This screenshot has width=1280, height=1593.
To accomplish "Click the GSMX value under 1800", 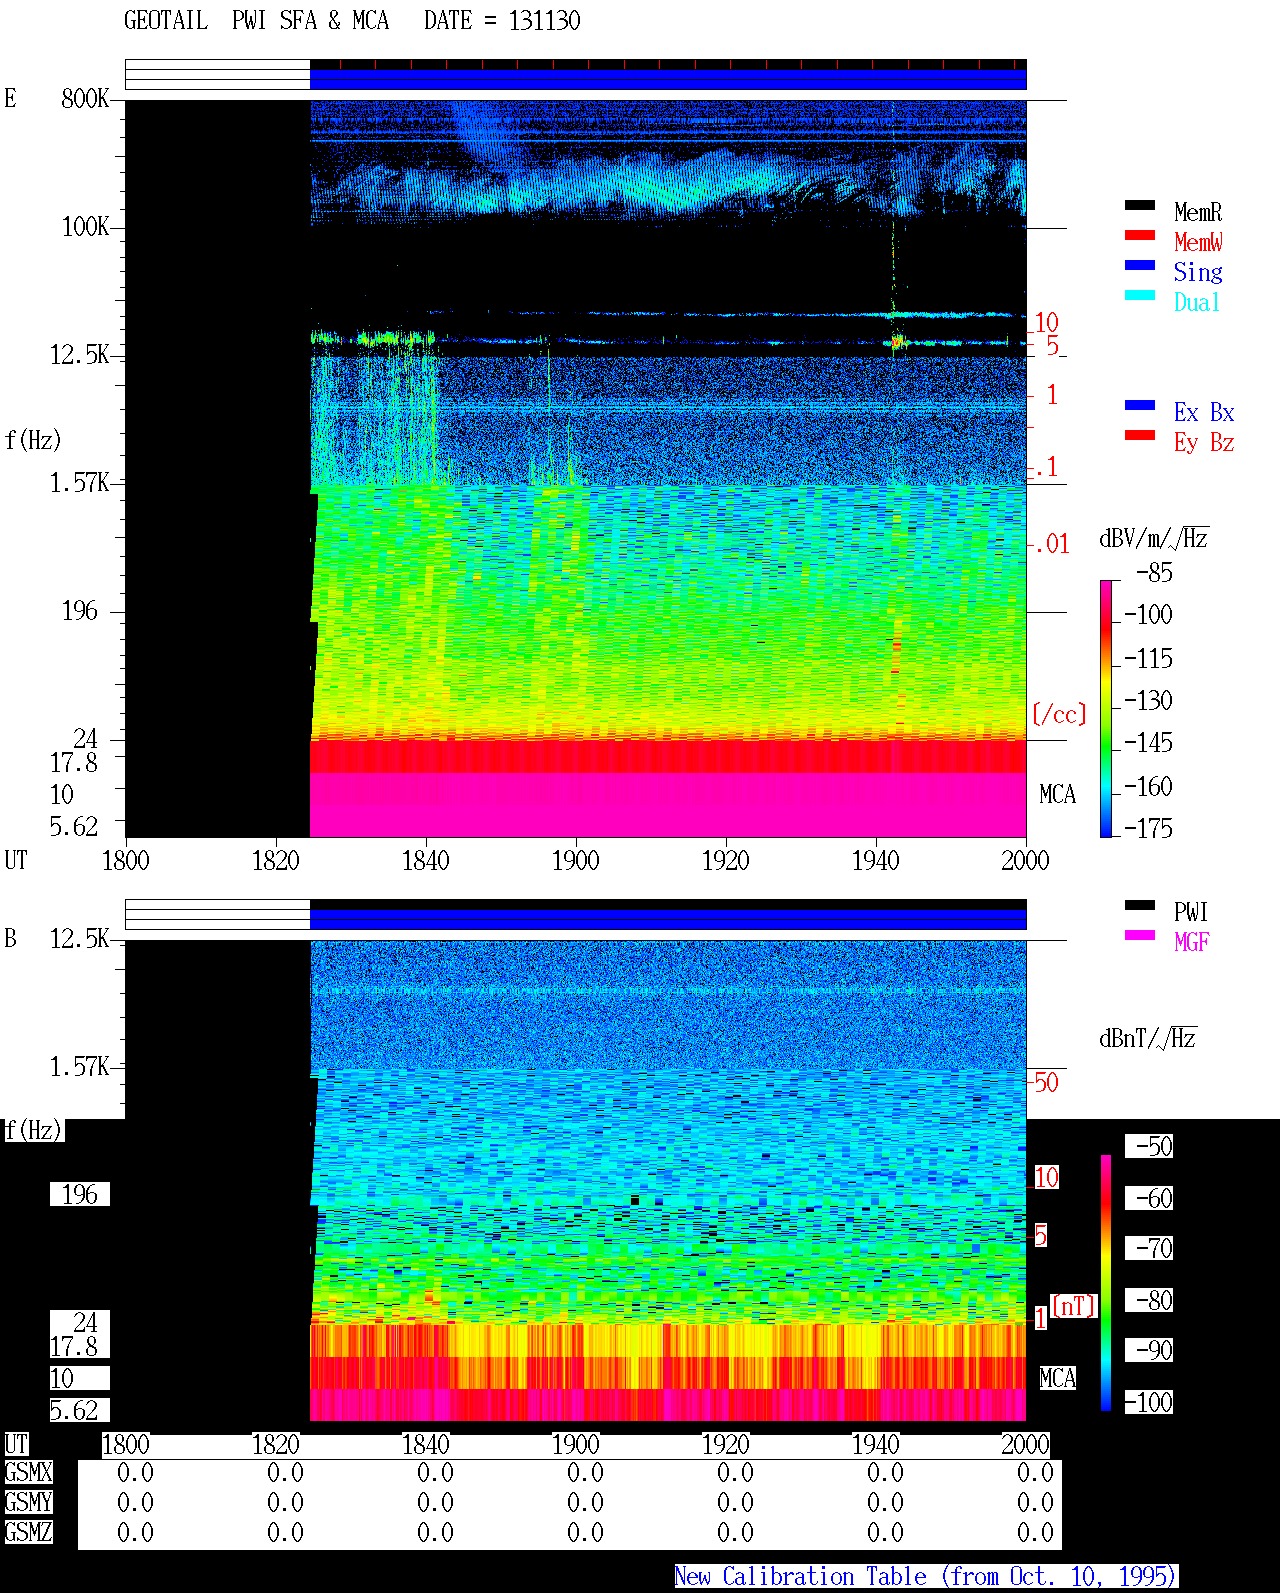I will click(135, 1473).
